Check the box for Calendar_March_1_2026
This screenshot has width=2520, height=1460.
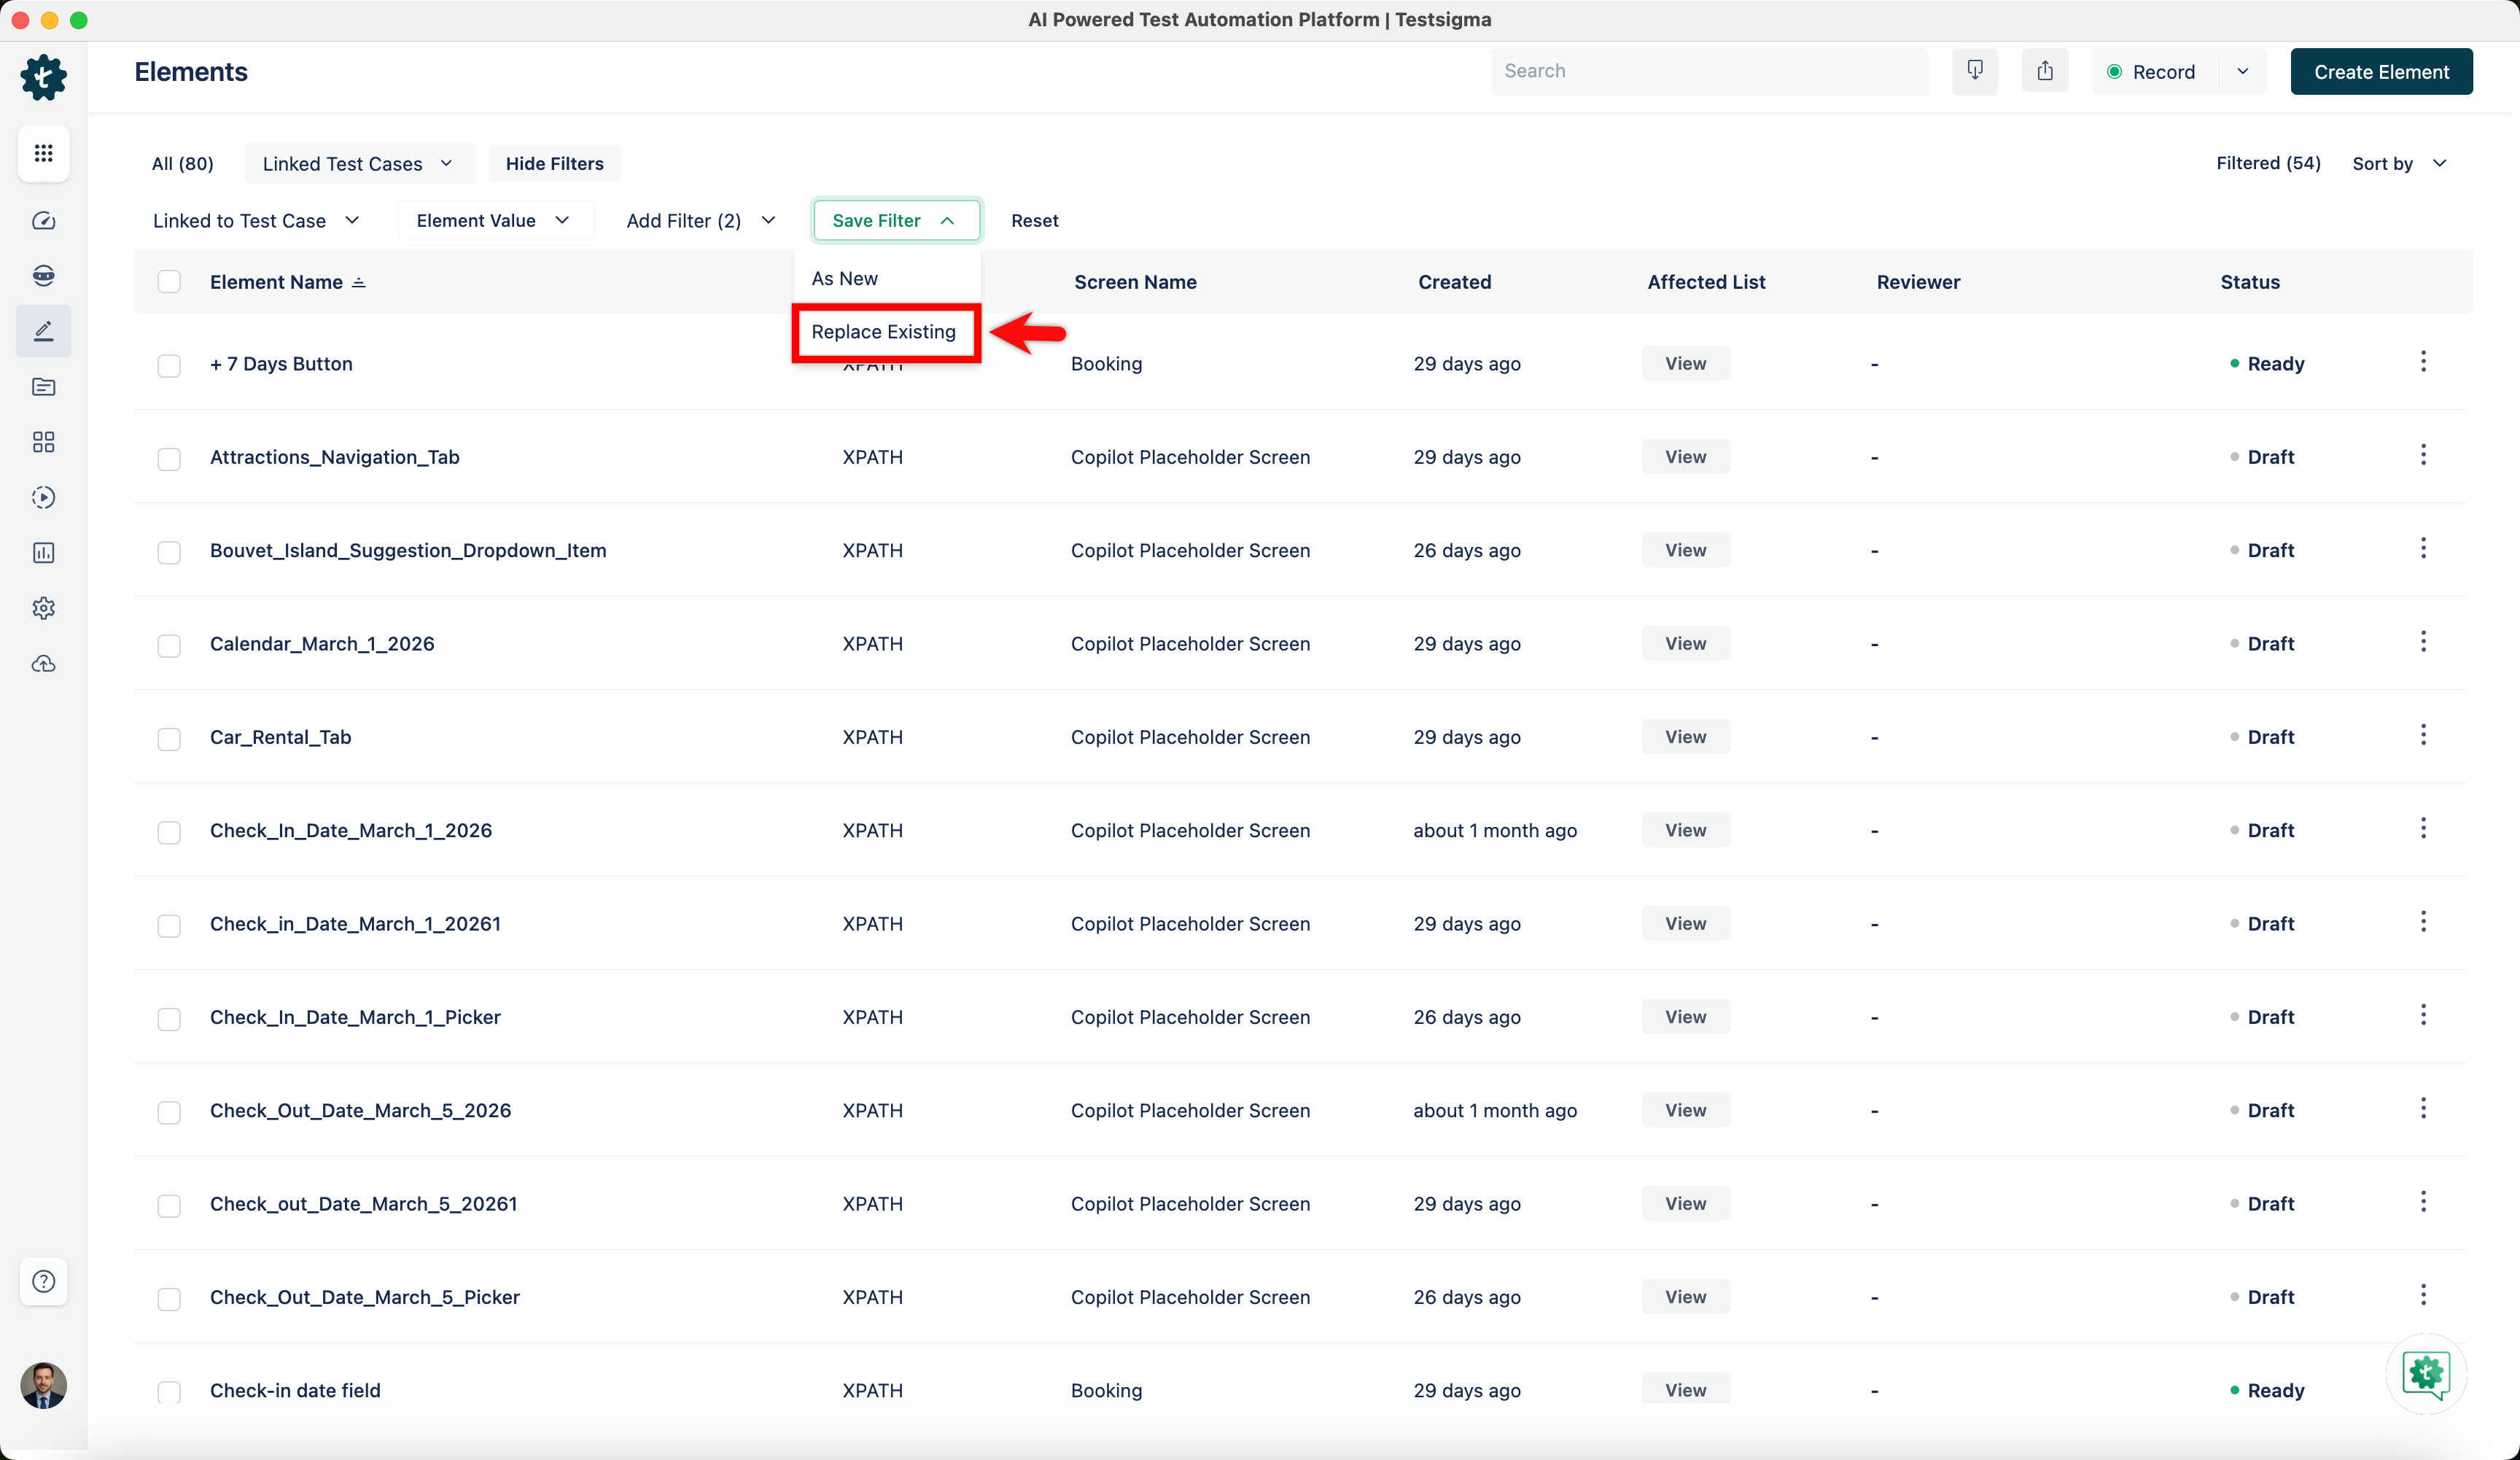point(169,645)
